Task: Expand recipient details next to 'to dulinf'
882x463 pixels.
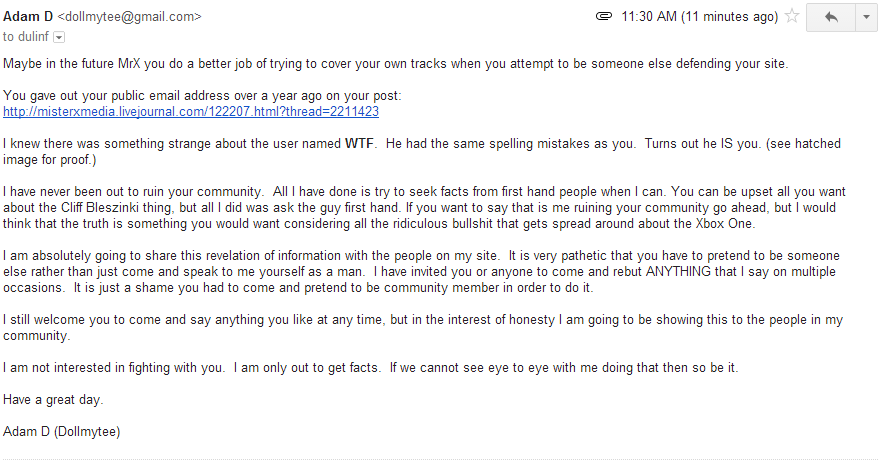Action: (58, 37)
